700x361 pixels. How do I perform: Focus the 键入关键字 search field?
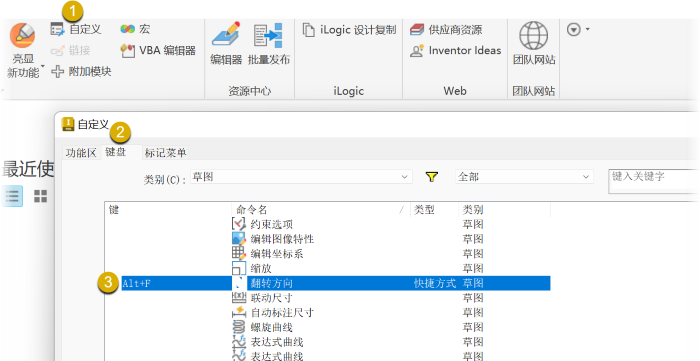coord(654,181)
